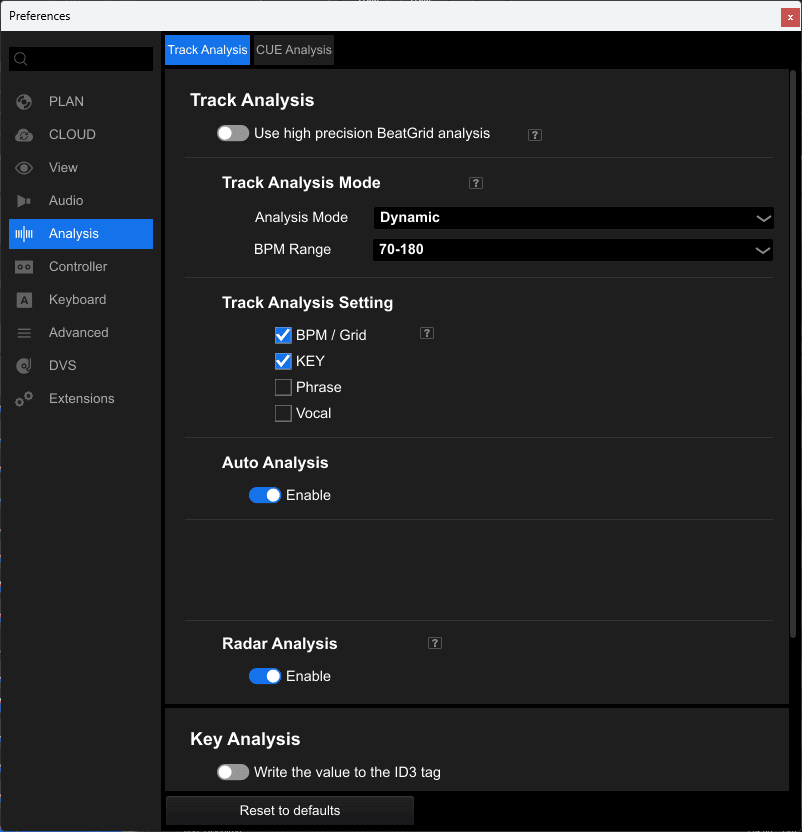This screenshot has height=832, width=802.
Task: Uncheck the BPM / Grid checkbox
Action: [283, 335]
